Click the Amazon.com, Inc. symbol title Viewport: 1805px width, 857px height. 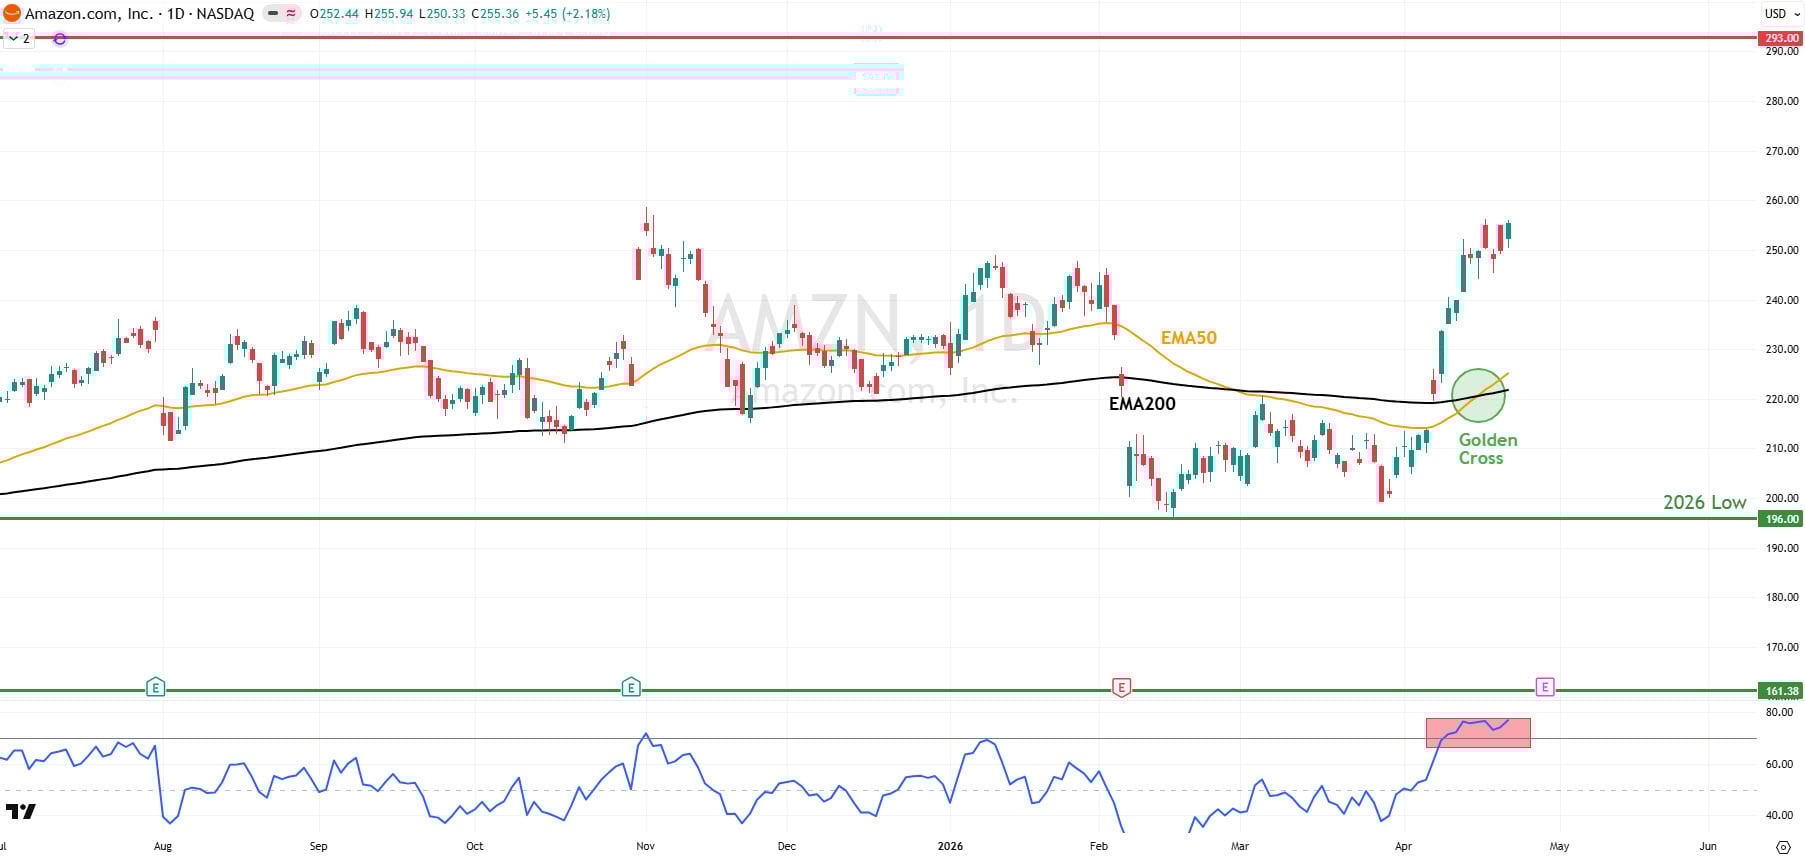[89, 14]
